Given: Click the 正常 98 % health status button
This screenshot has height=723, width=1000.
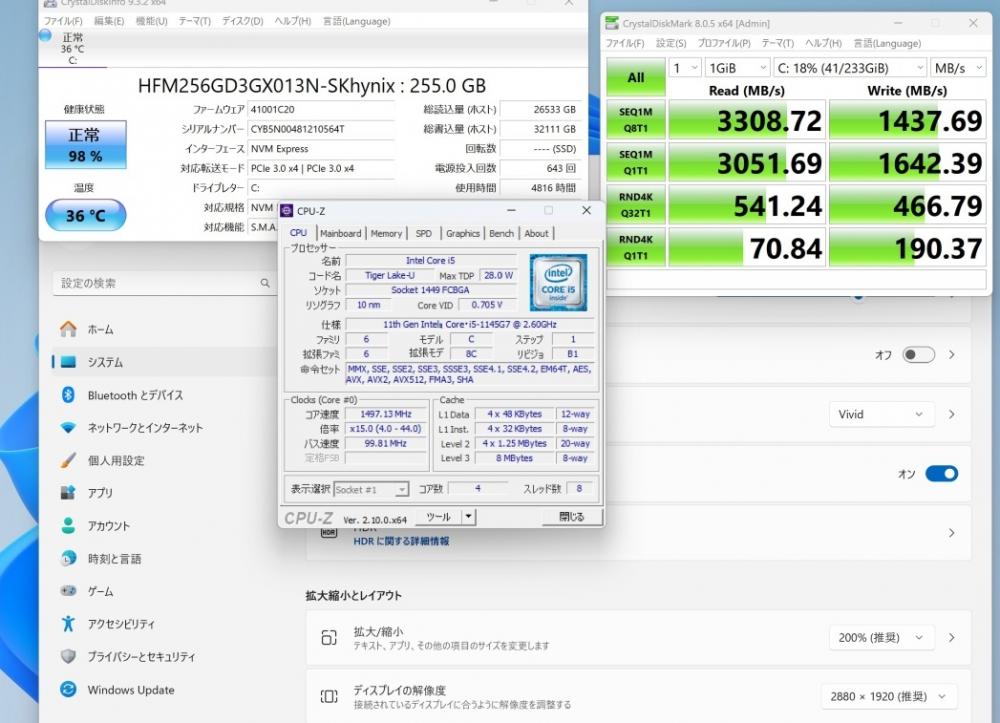Looking at the screenshot, I should (85, 145).
